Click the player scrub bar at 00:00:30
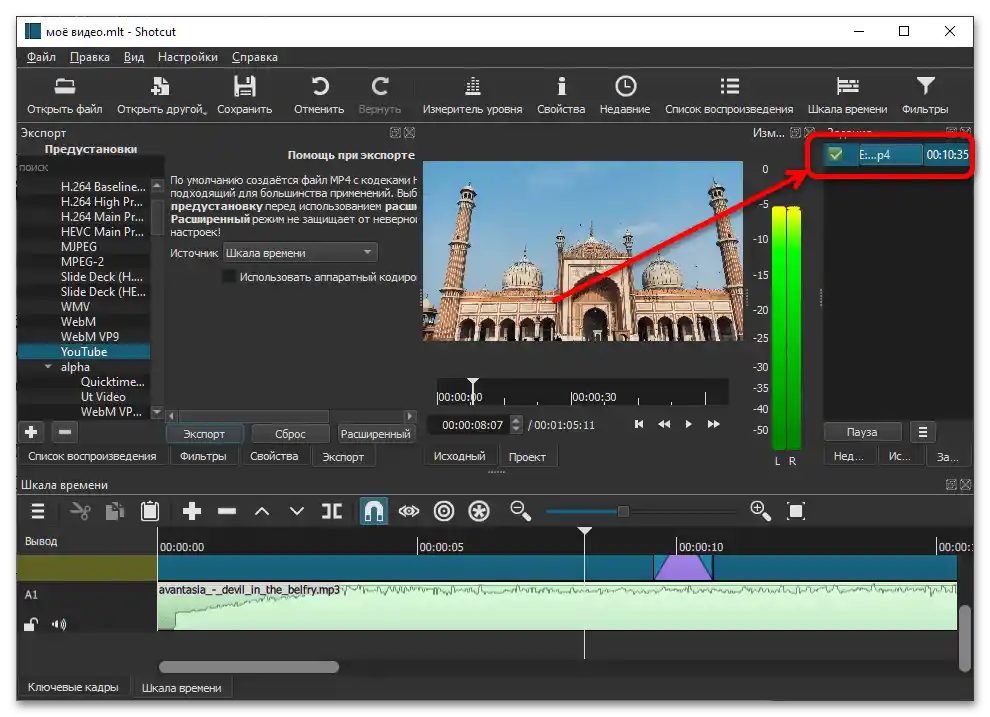The height and width of the screenshot is (717, 990). 571,396
